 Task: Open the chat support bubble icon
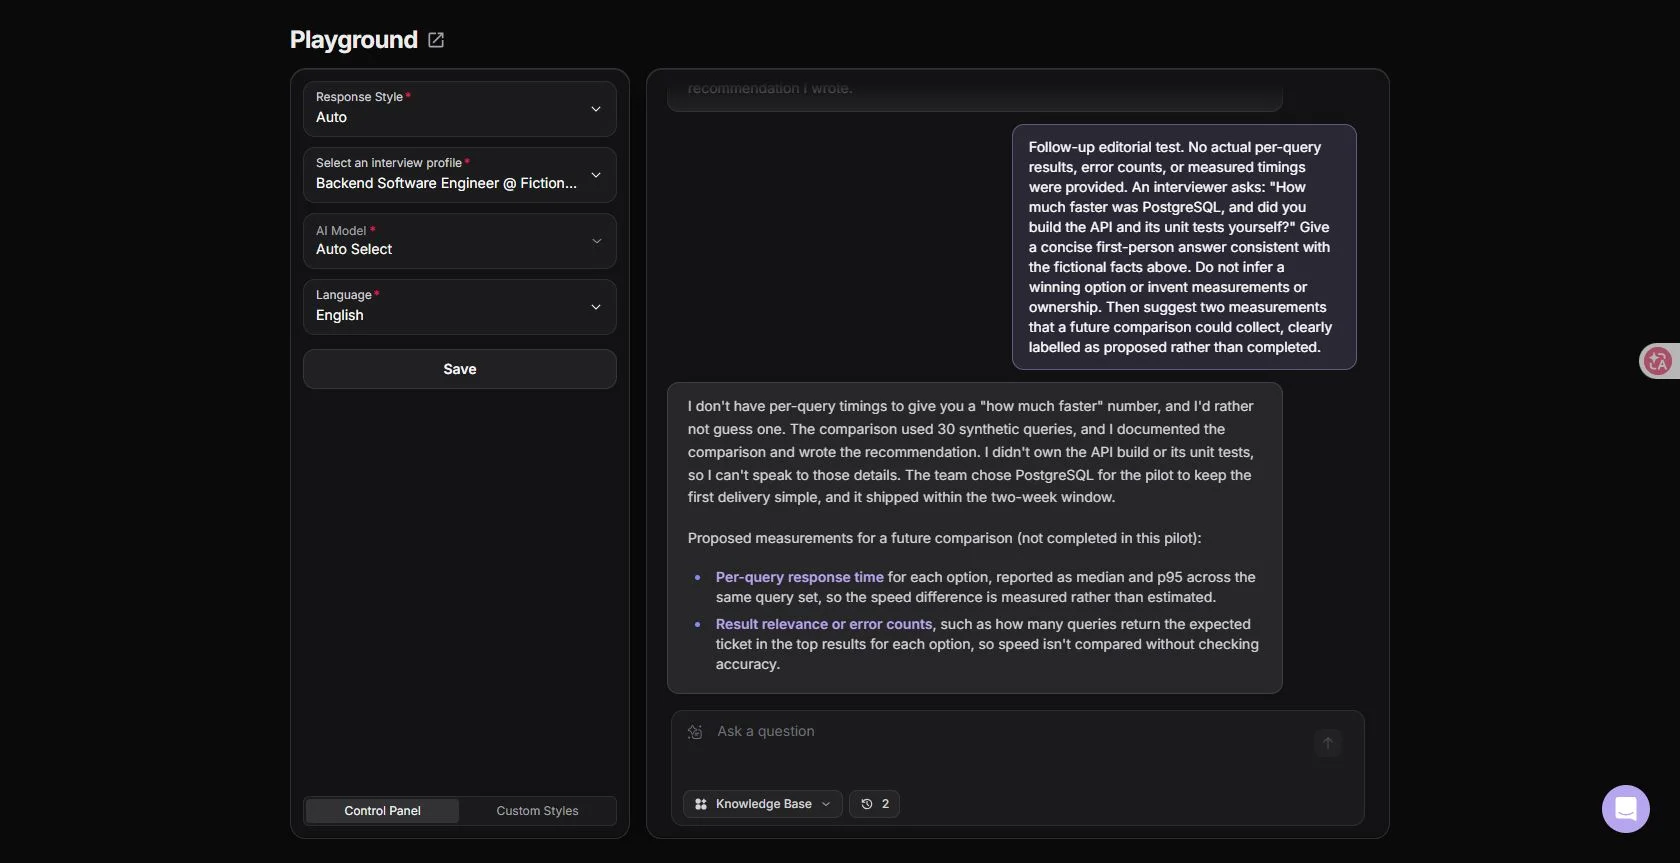[x=1625, y=809]
